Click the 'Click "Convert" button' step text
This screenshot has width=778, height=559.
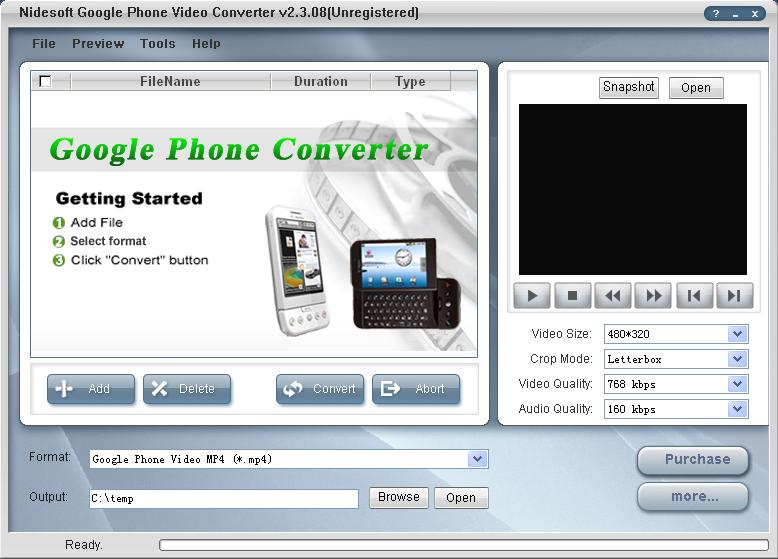coord(139,260)
